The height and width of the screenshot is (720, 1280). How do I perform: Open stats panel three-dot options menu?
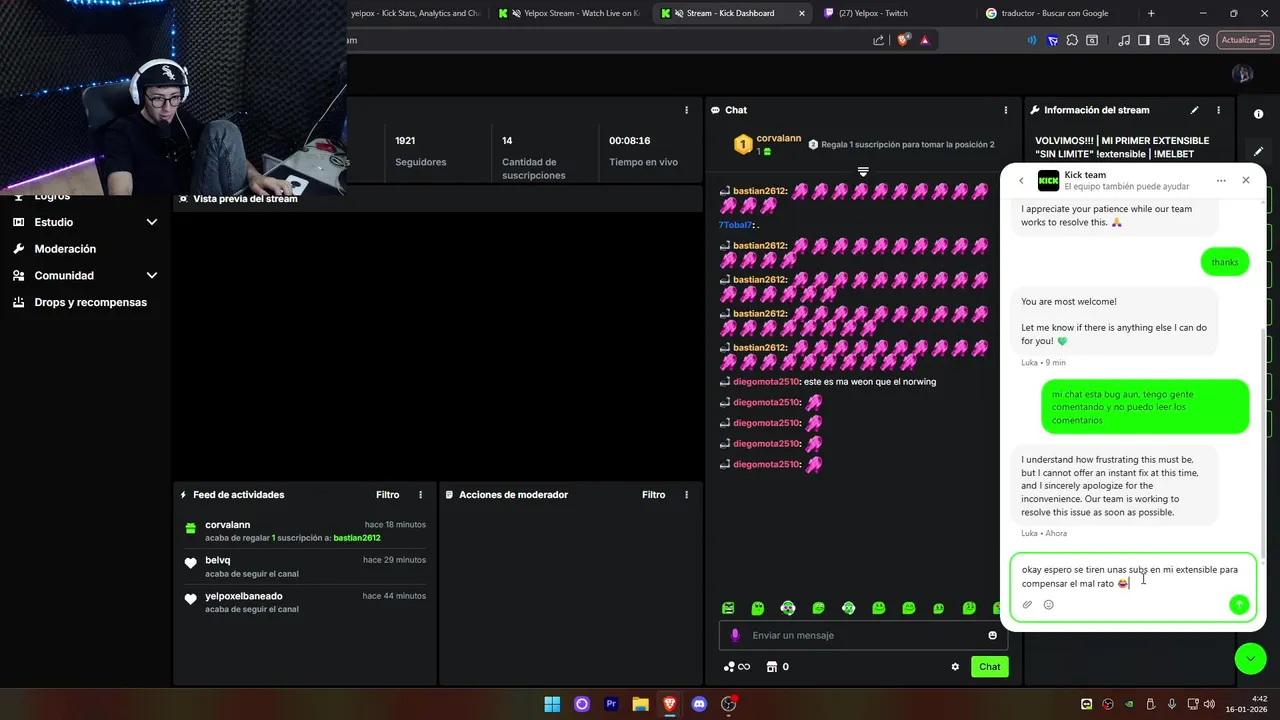coord(686,110)
